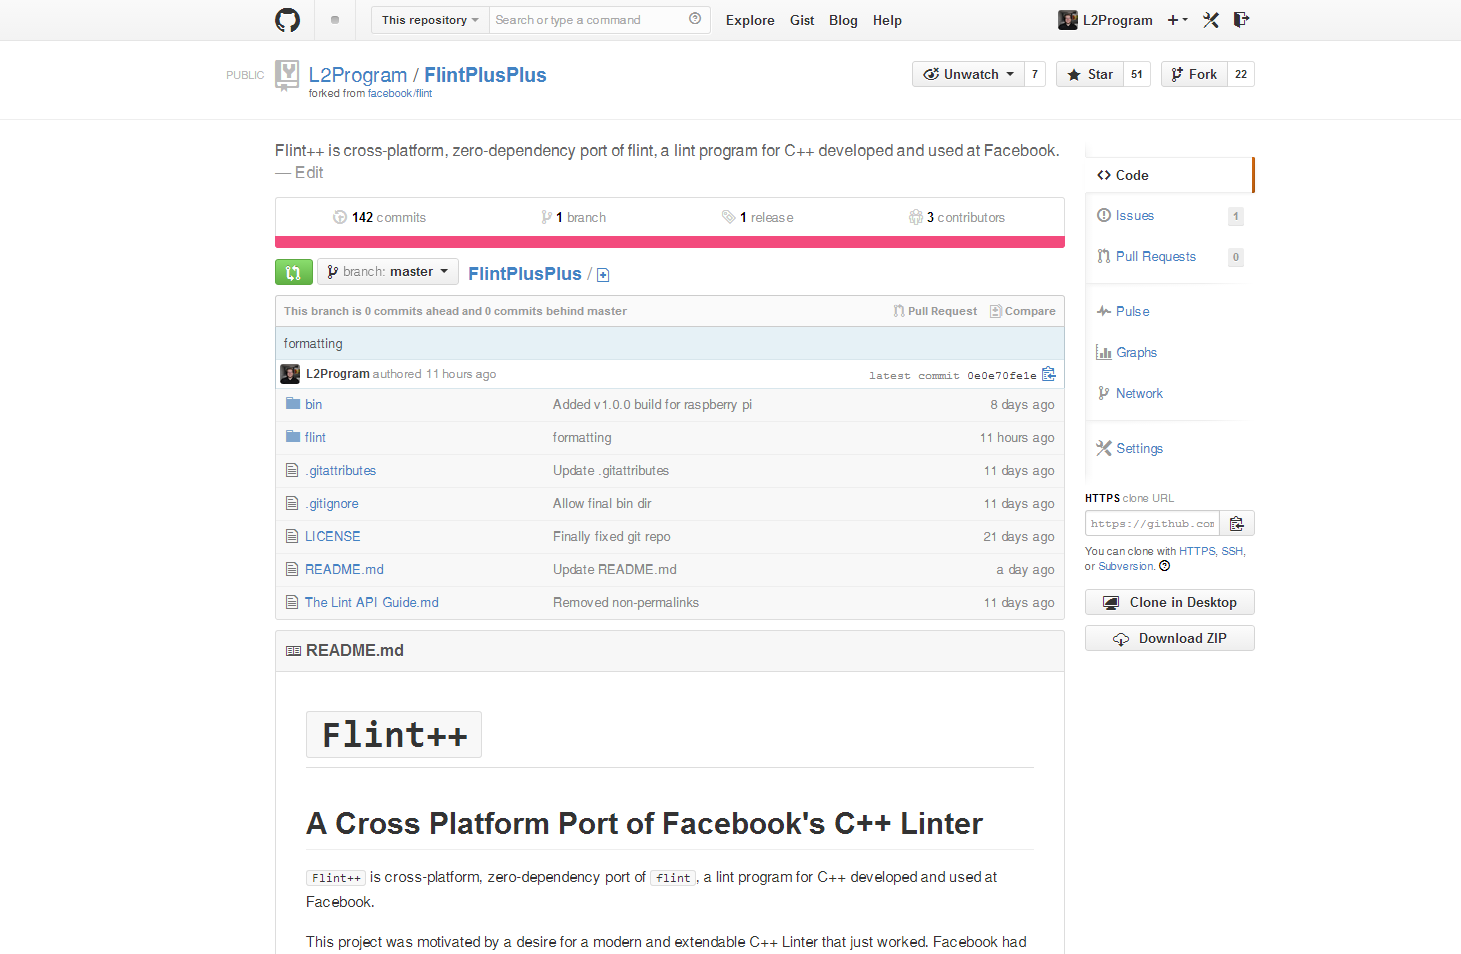The image size is (1461, 954).
Task: Fork the repository
Action: [1194, 74]
